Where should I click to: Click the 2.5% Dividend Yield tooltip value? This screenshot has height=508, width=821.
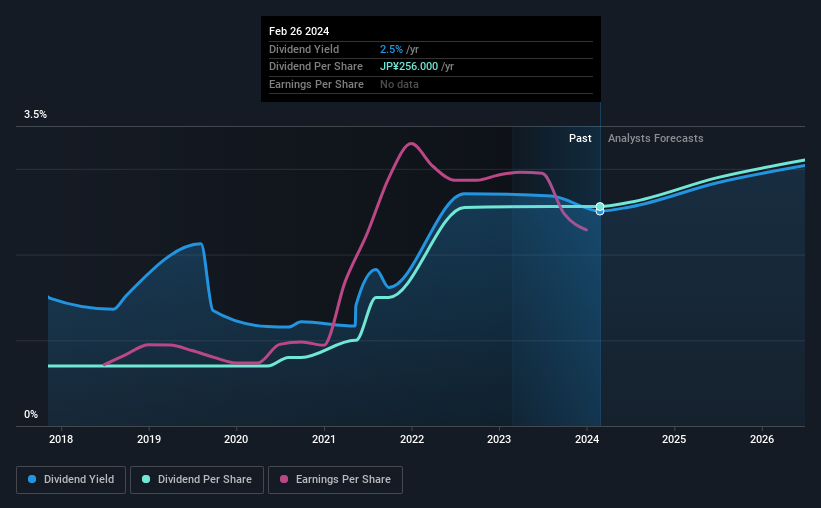point(391,49)
